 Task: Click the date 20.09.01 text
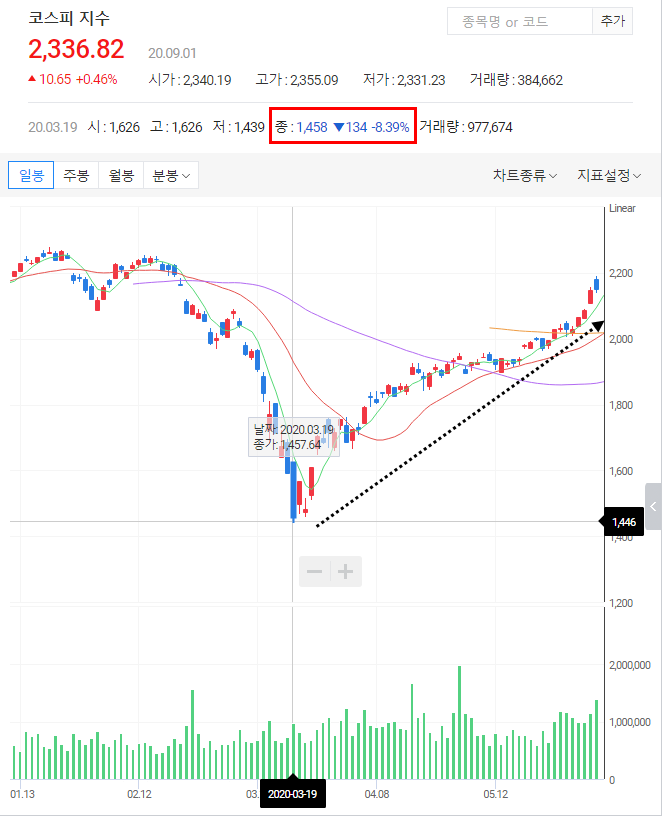[x=172, y=53]
